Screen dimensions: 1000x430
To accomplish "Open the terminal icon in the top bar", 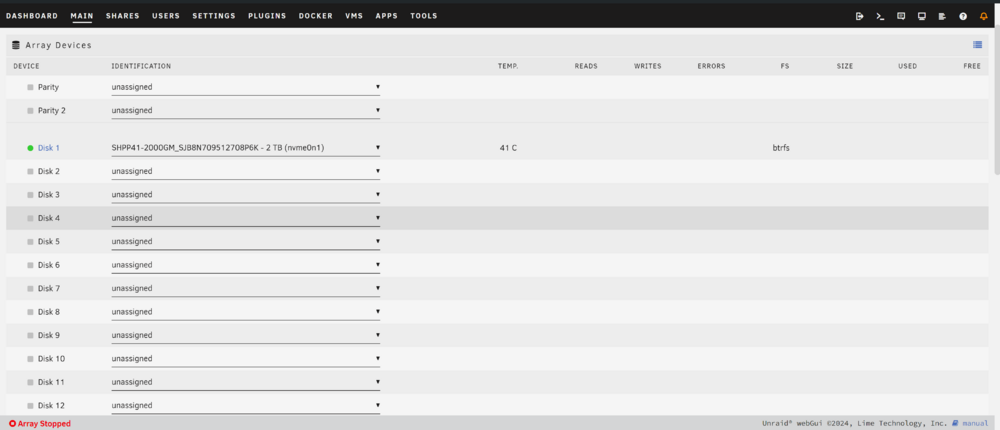I will (x=880, y=17).
